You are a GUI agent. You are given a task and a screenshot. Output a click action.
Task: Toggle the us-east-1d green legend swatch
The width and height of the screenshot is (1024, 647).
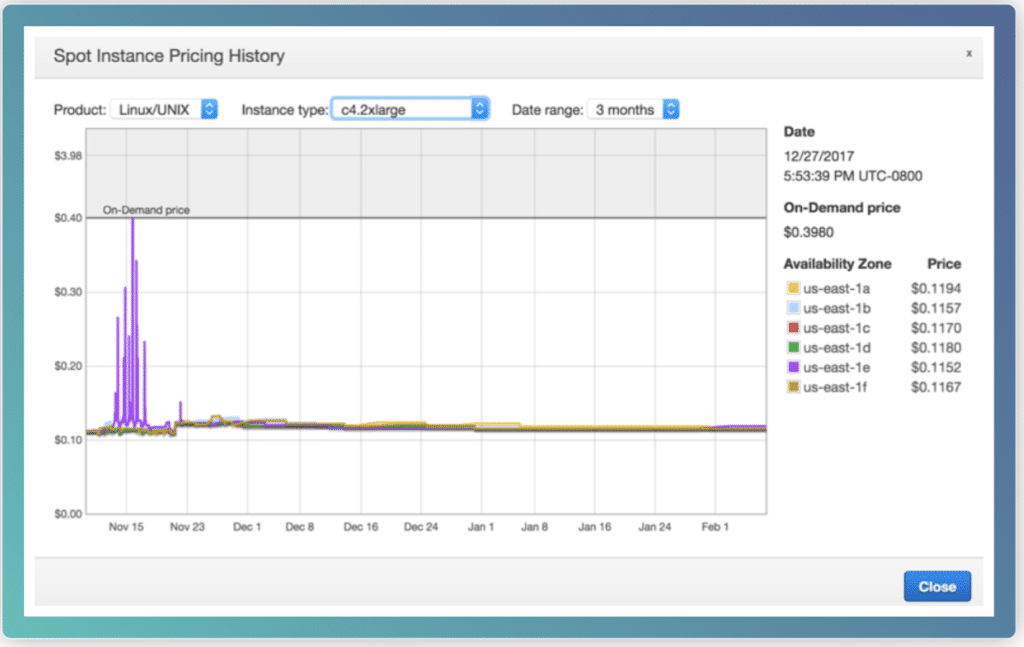coord(793,347)
